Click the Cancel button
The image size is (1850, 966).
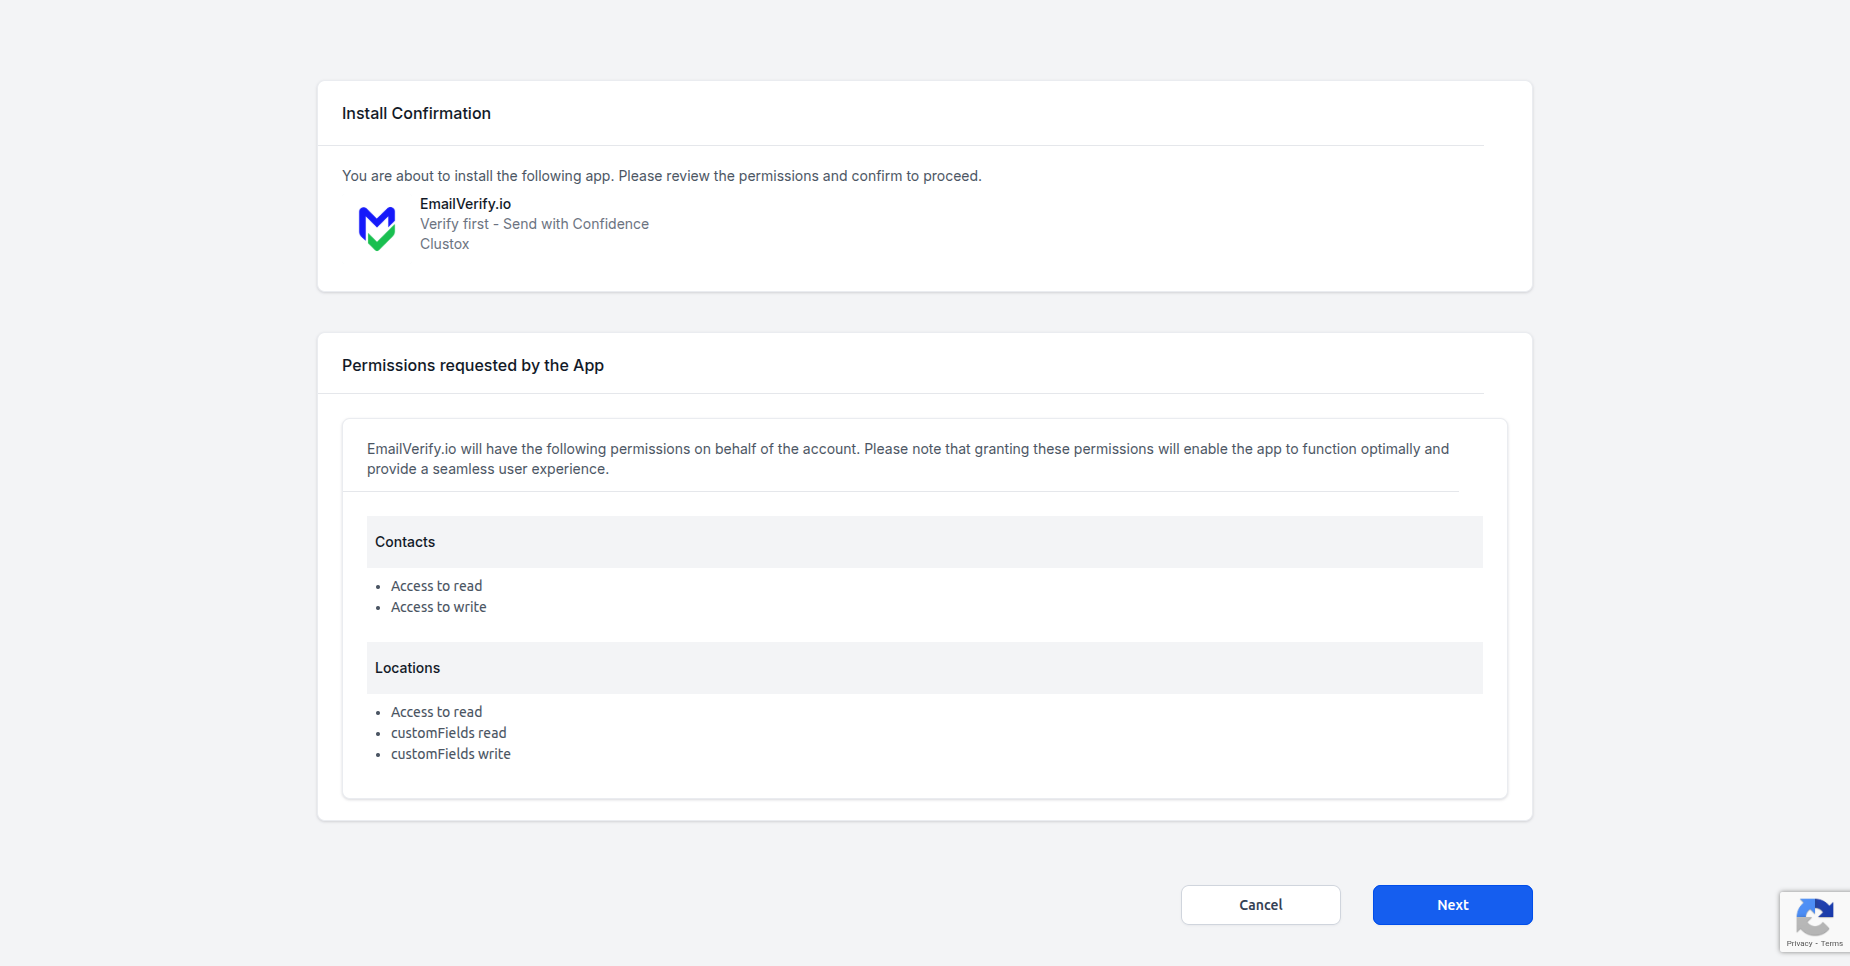coord(1260,905)
